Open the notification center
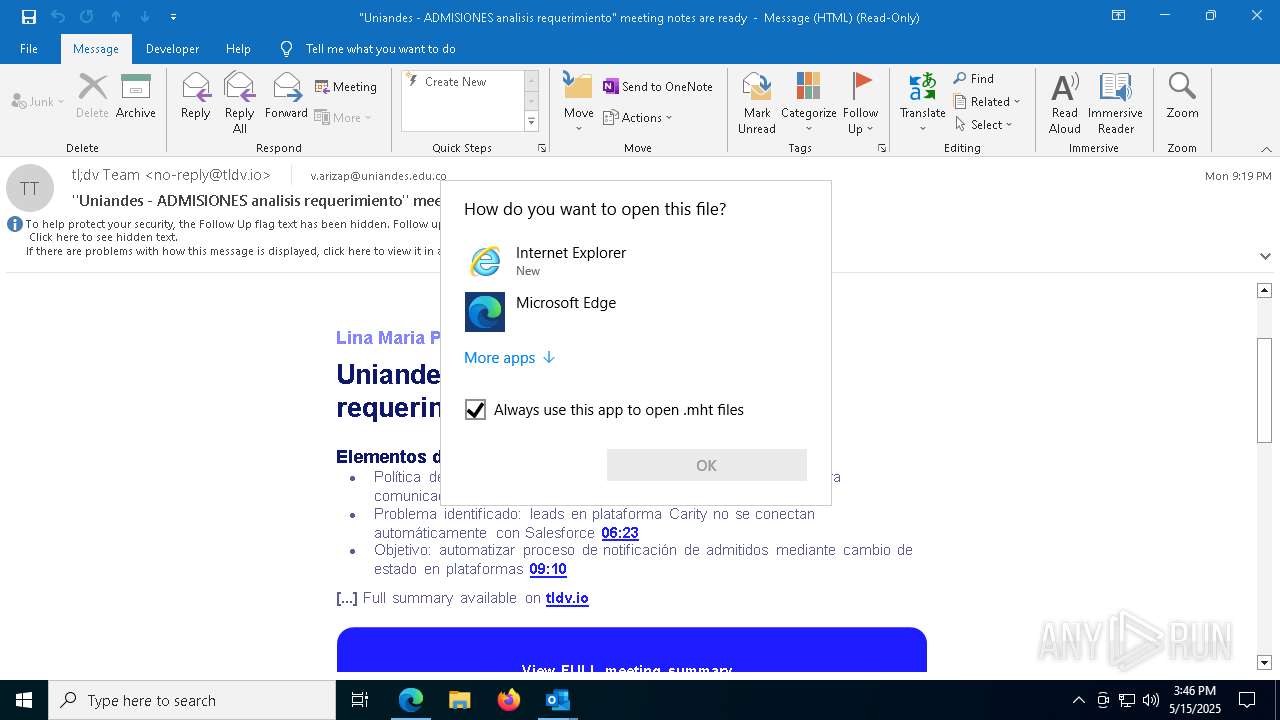The image size is (1280, 720). click(x=1247, y=700)
